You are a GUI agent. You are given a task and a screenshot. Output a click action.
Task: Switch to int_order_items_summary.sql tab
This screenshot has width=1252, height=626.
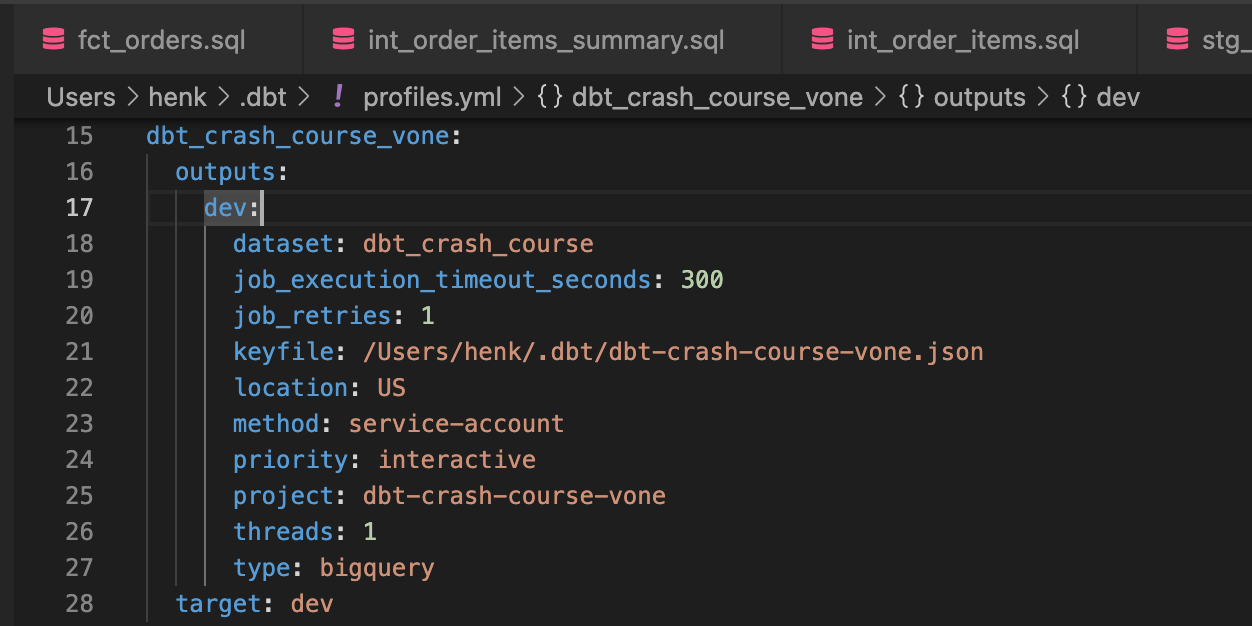tap(543, 40)
